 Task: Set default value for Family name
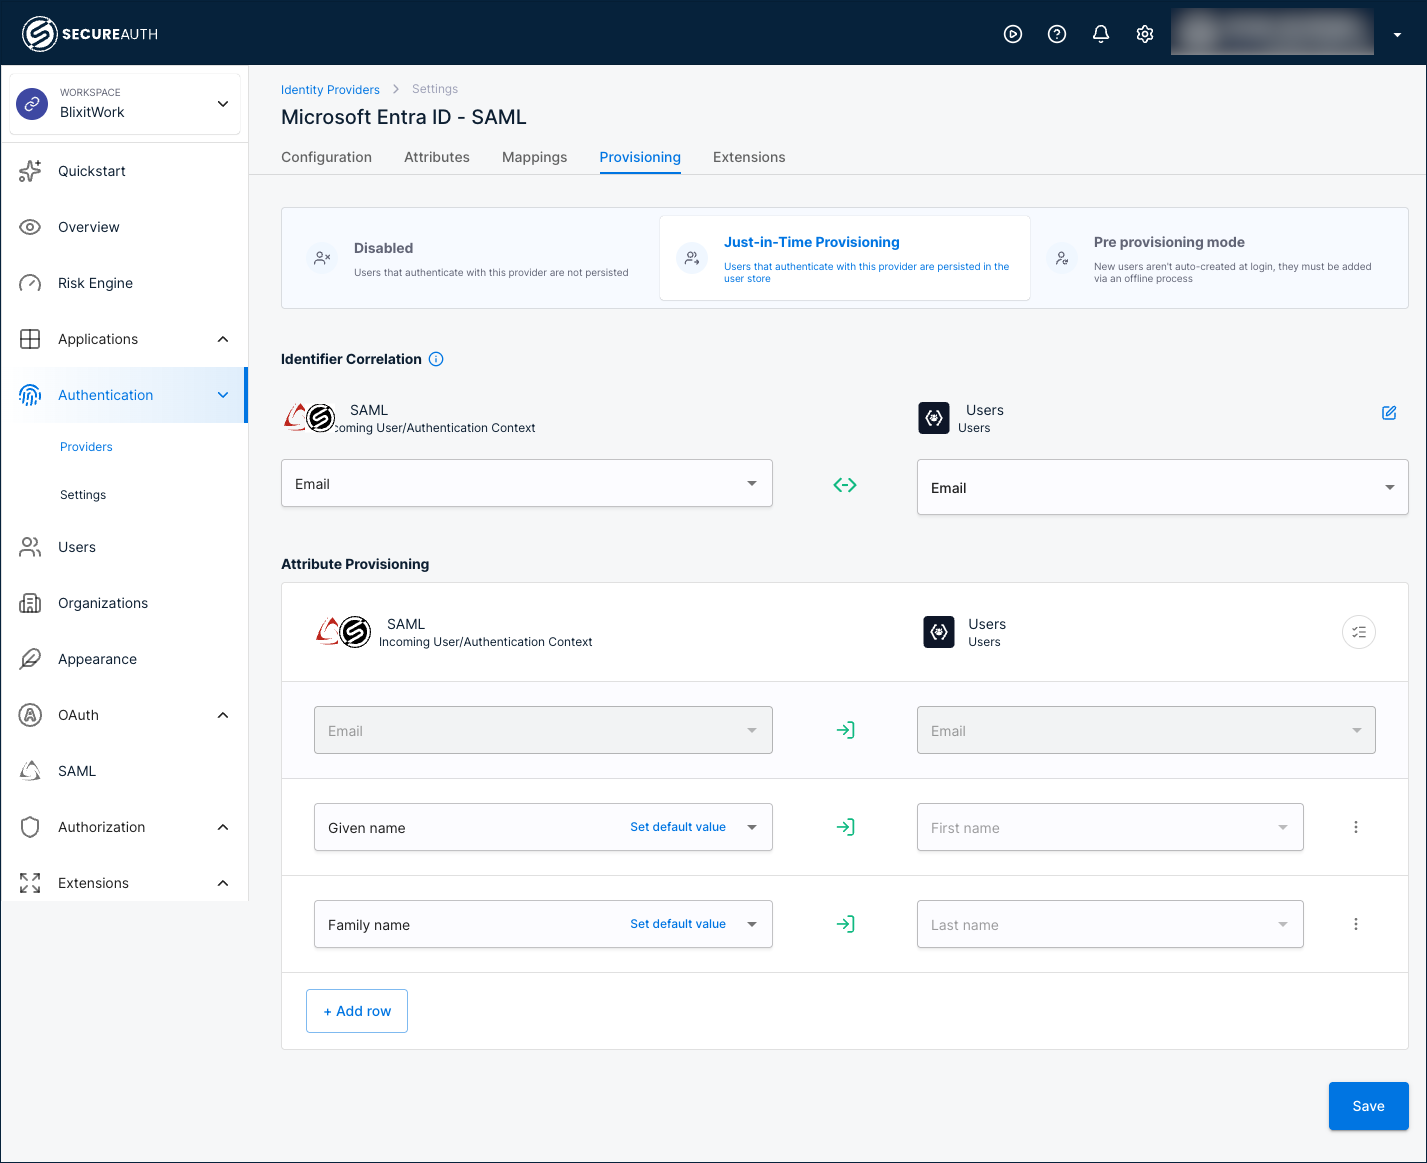coord(678,924)
